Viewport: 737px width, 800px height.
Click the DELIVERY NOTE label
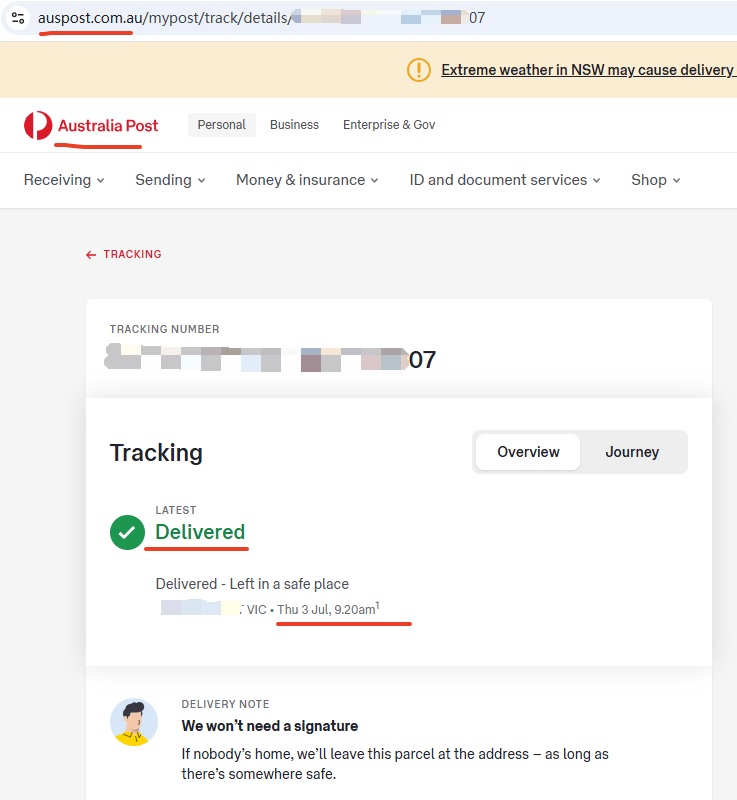225,704
